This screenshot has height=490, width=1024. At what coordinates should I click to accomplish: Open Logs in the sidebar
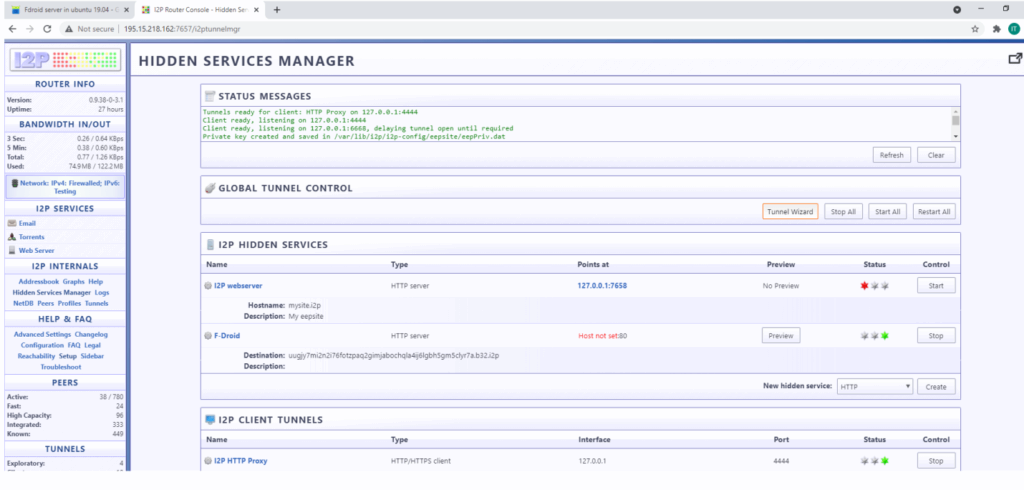tap(102, 293)
